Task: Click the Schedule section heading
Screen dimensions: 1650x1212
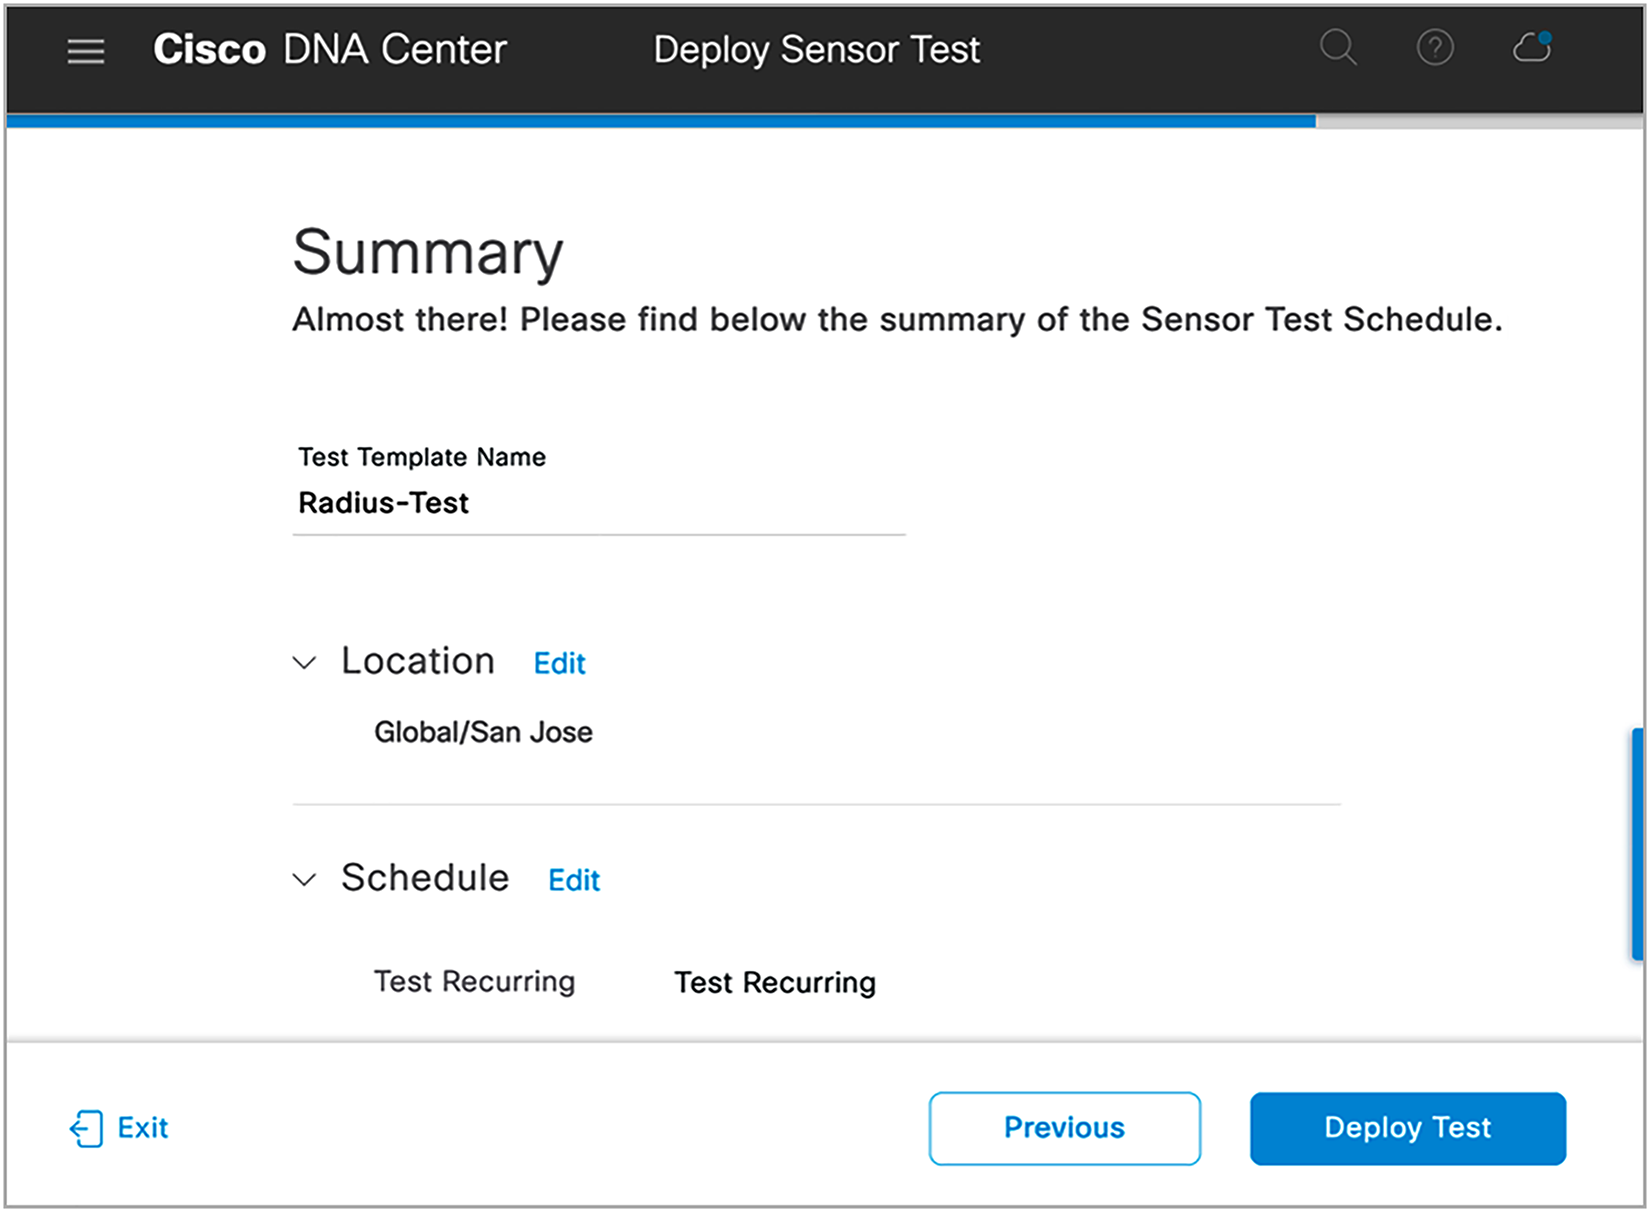Action: coord(425,878)
